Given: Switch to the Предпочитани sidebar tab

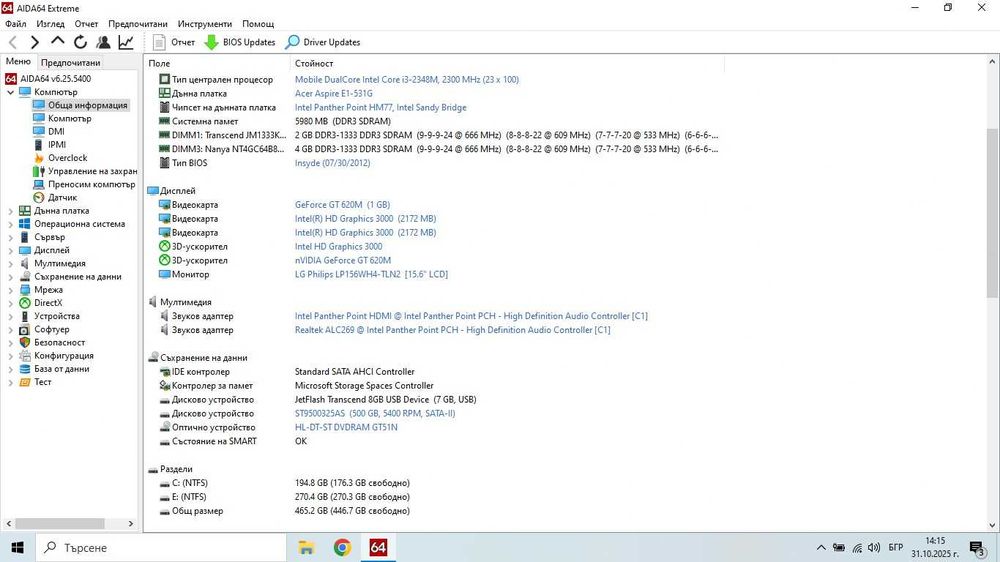Looking at the screenshot, I should point(70,63).
